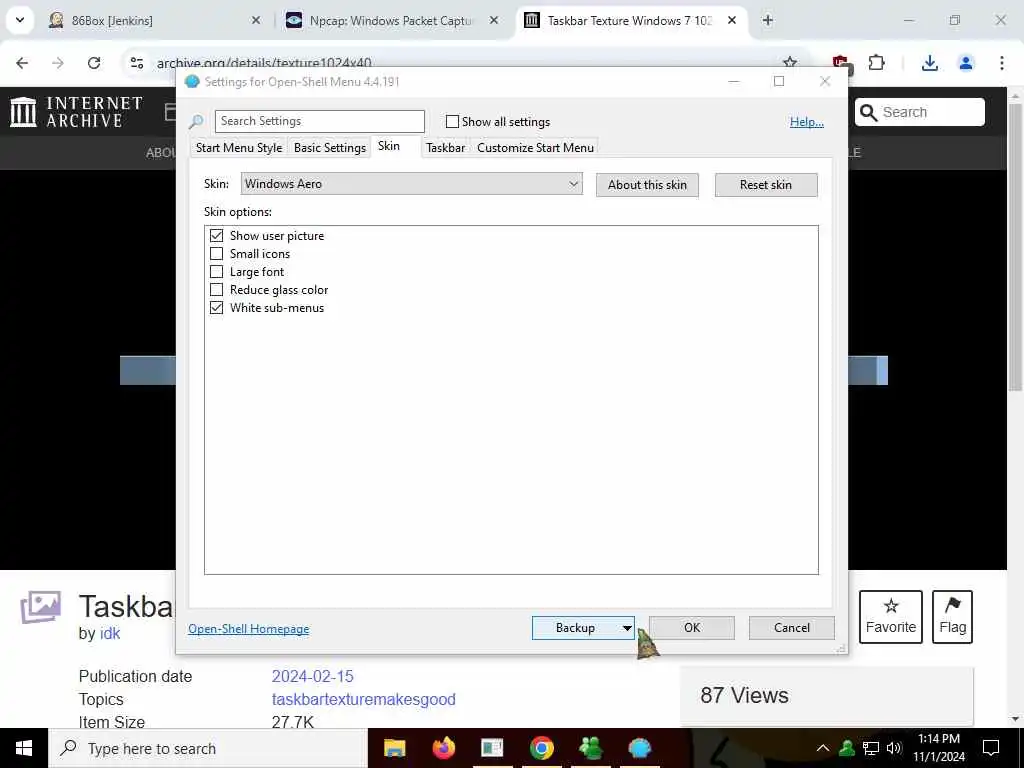
Task: Open the Help... link
Action: (x=807, y=122)
